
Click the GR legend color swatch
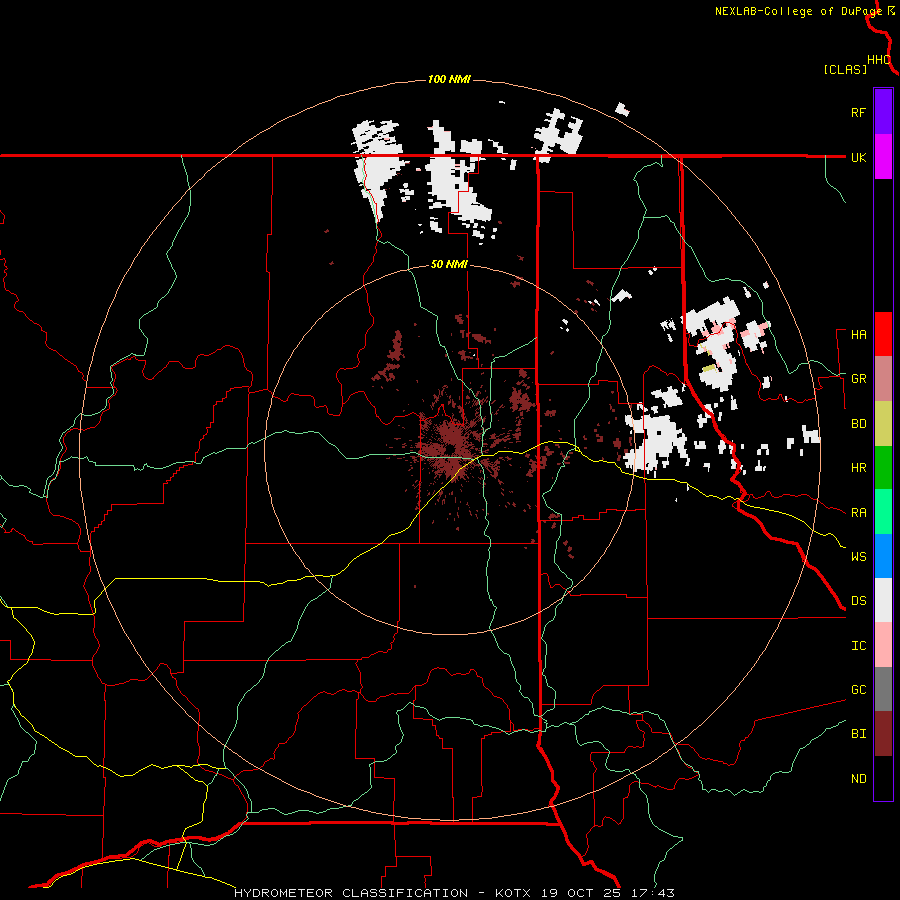tap(883, 378)
